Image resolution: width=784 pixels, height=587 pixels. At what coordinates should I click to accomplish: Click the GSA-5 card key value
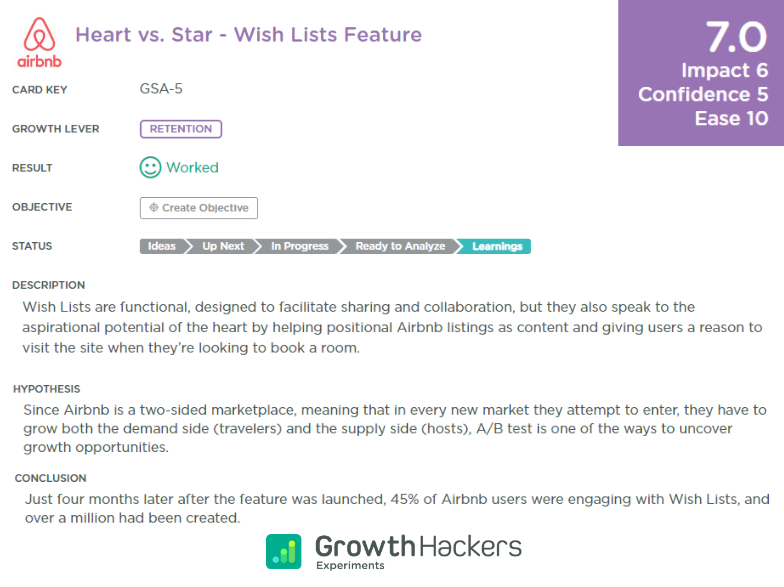coord(161,89)
